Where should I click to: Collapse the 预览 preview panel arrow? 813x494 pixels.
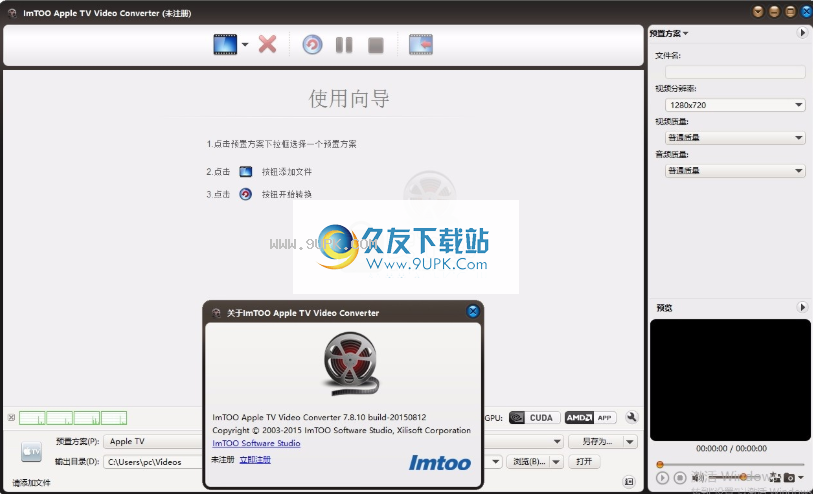tap(802, 307)
